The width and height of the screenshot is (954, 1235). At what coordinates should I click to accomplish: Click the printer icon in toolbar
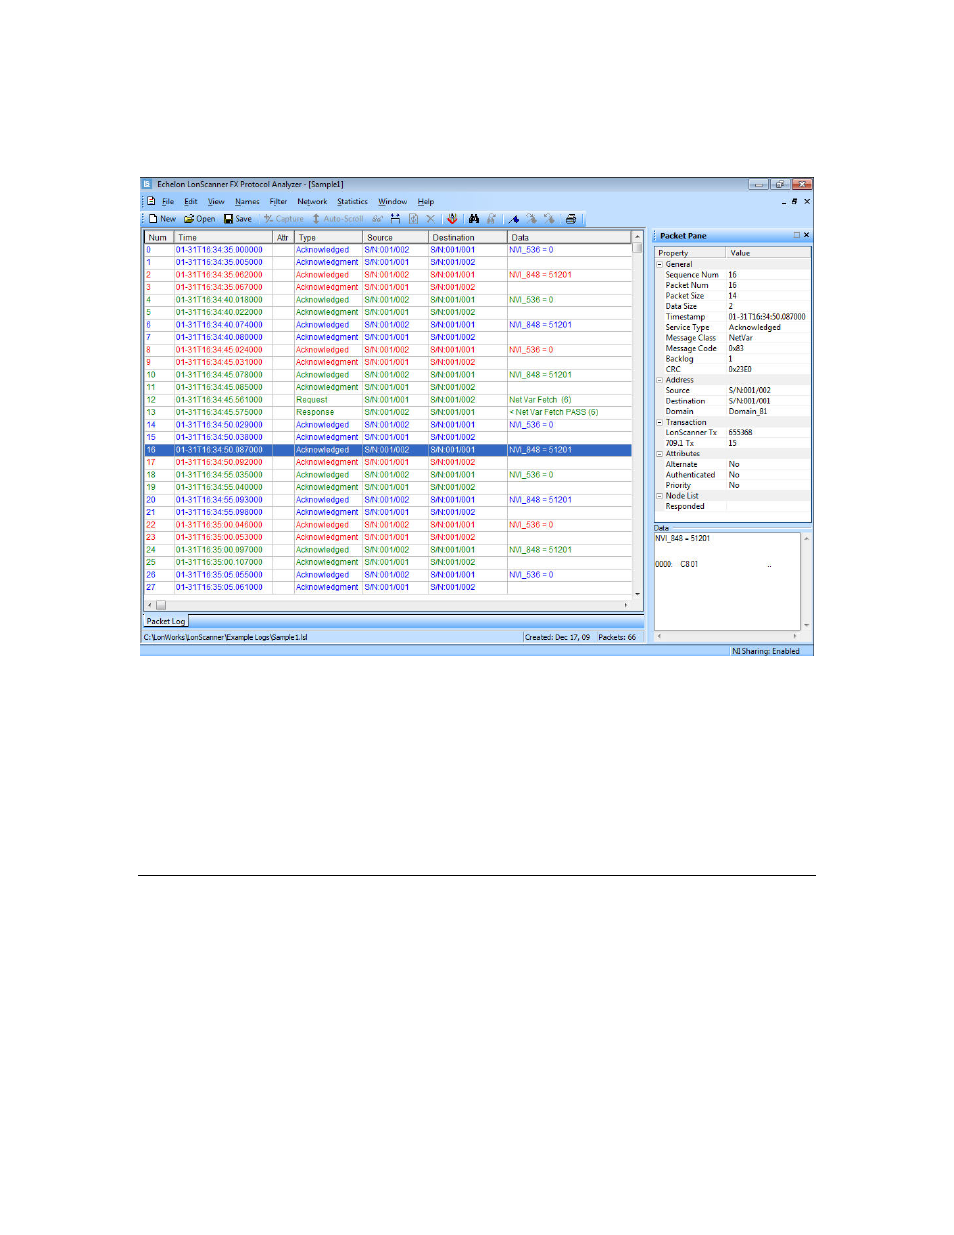pyautogui.click(x=570, y=219)
